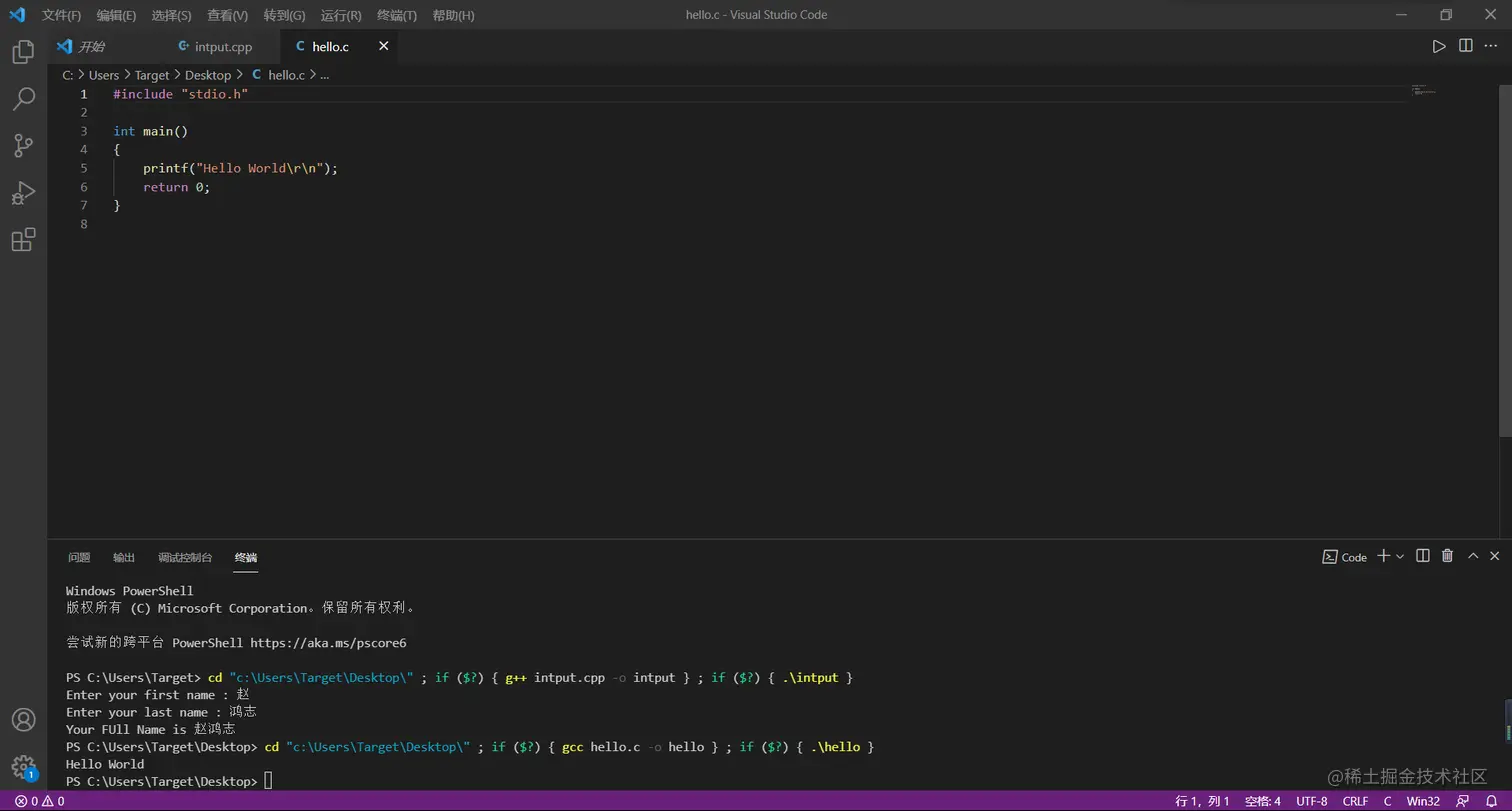Viewport: 1512px width, 811px height.
Task: Open the launch profile dropdown beside plus
Action: coord(1400,556)
